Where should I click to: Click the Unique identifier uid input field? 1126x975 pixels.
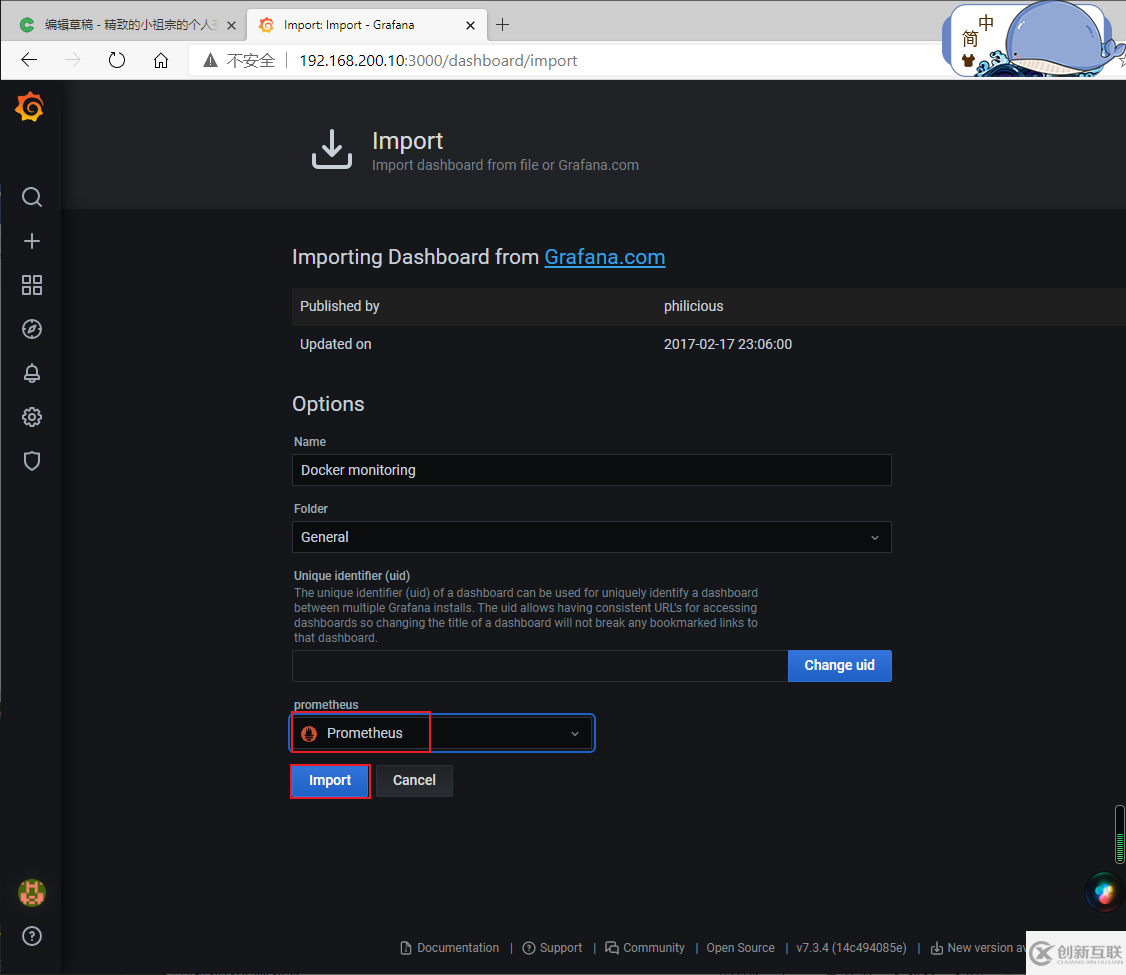[540, 666]
